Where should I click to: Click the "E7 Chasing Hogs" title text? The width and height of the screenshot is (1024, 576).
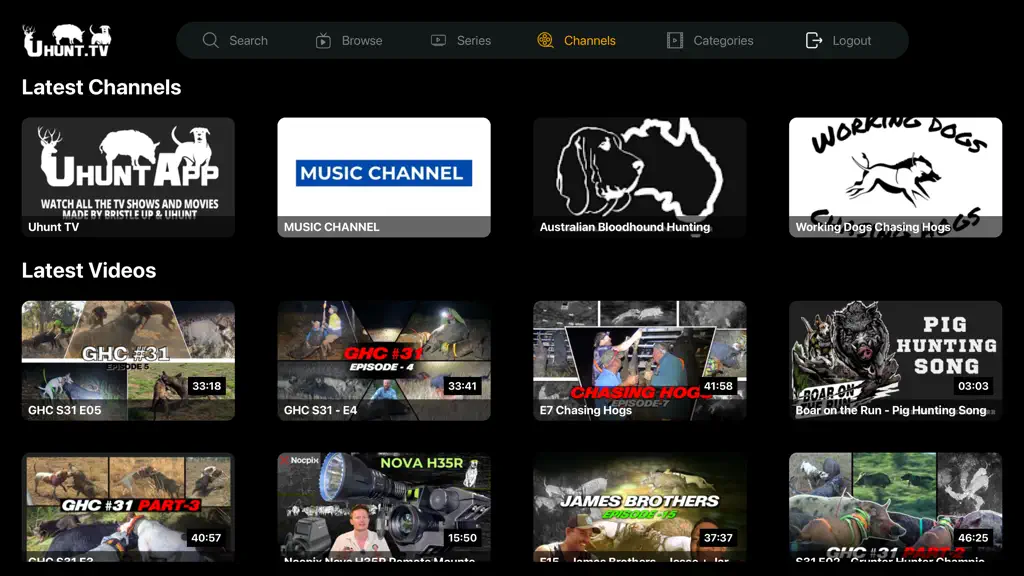click(586, 410)
